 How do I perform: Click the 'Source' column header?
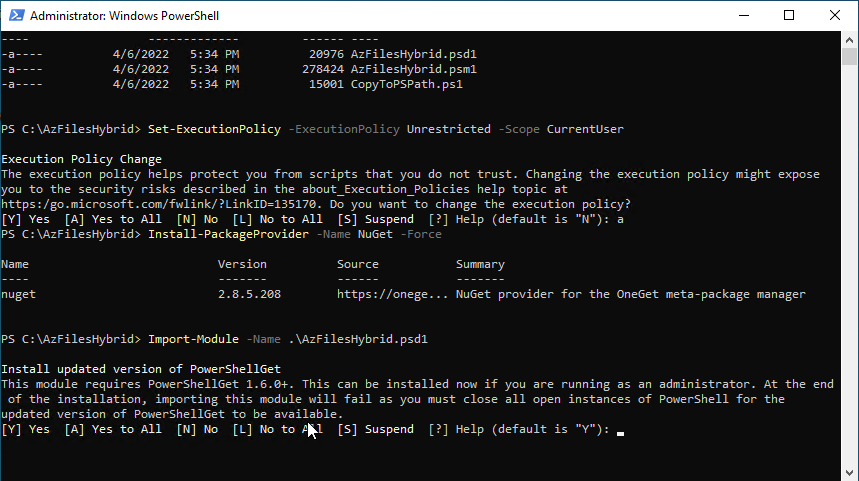pos(358,264)
